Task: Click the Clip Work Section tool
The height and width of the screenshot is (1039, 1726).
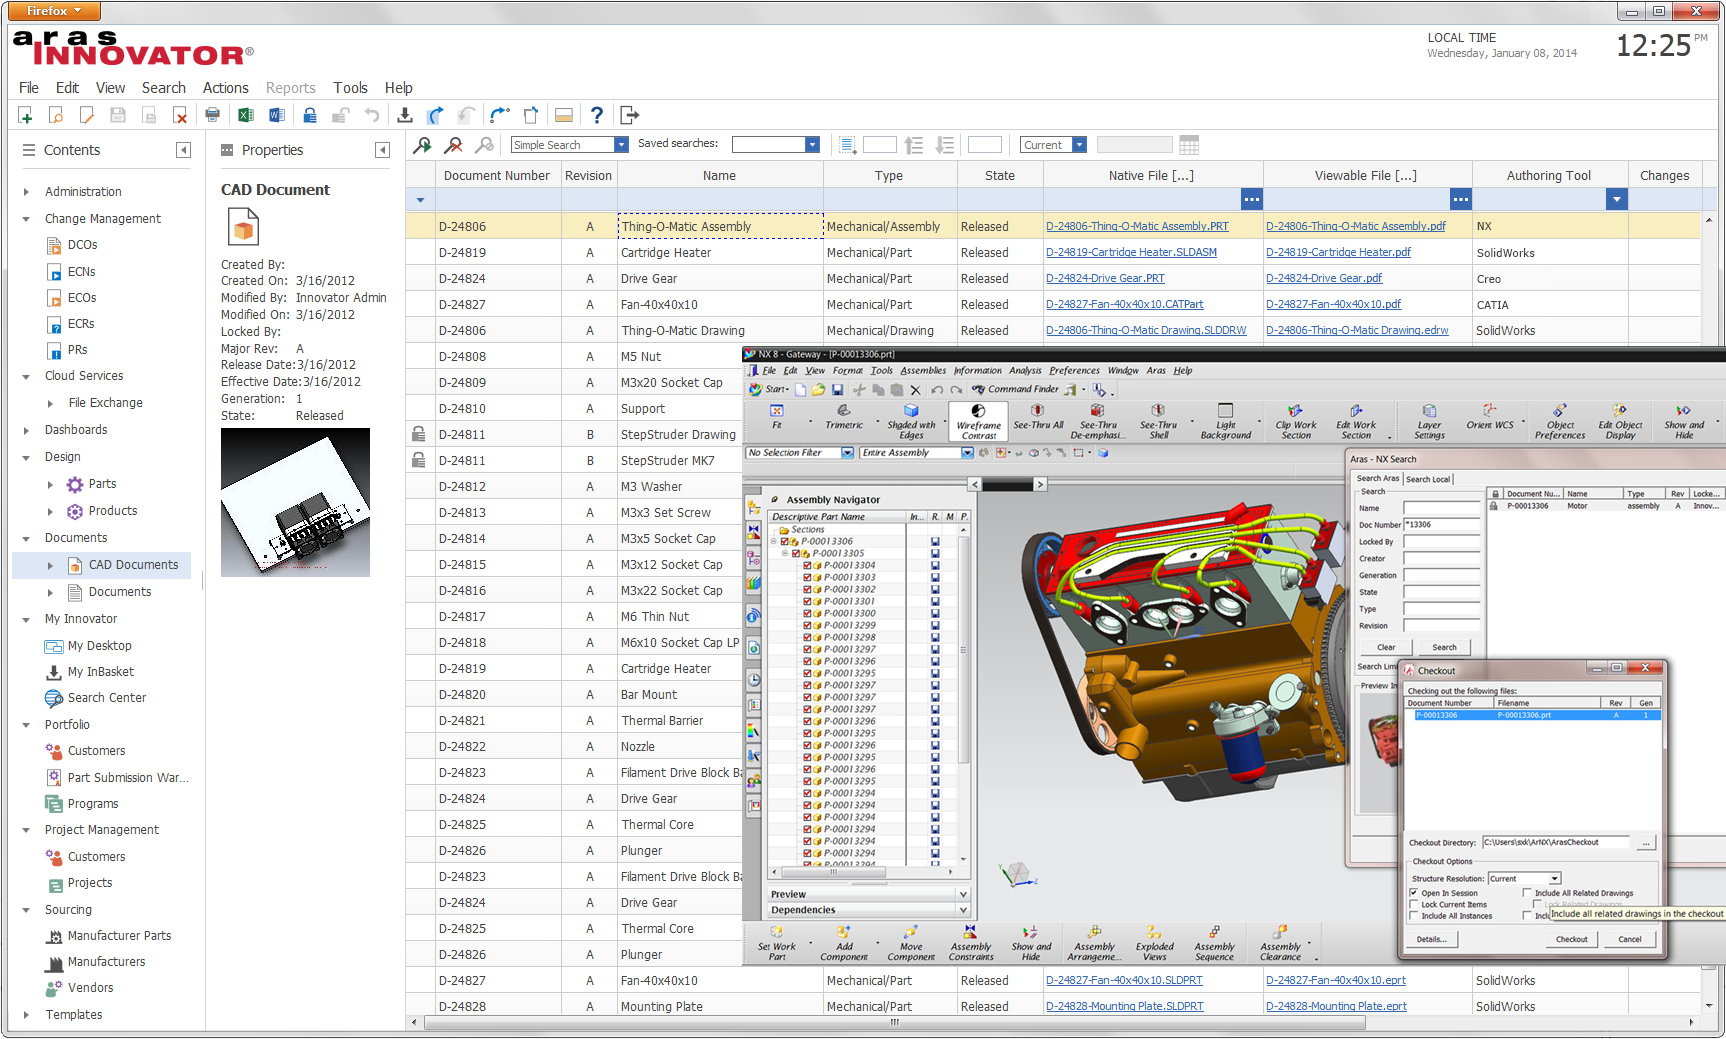Action: pyautogui.click(x=1295, y=421)
